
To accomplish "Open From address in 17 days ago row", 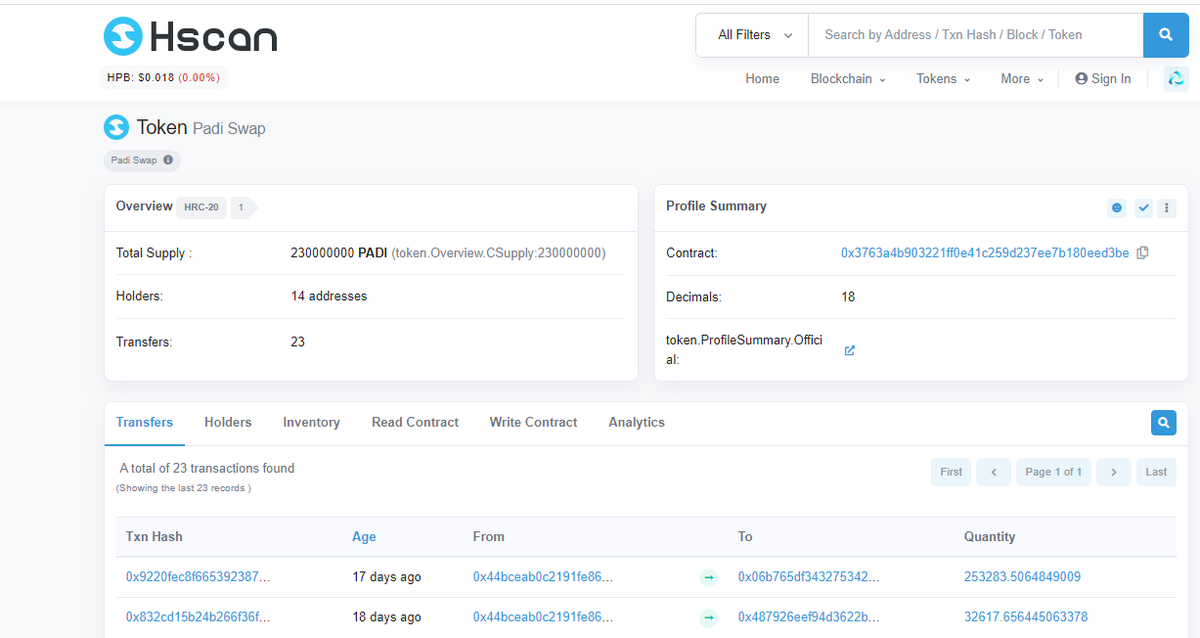I will pos(543,577).
